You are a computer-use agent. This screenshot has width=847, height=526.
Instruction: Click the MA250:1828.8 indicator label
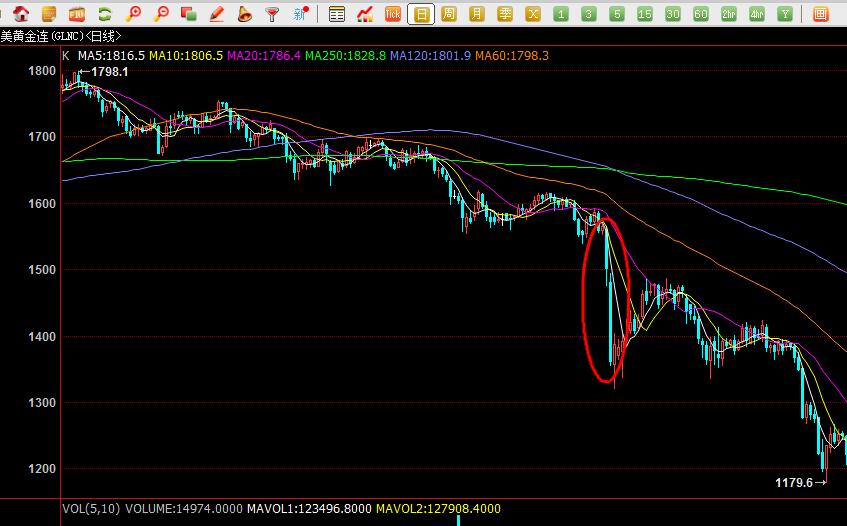click(x=345, y=55)
